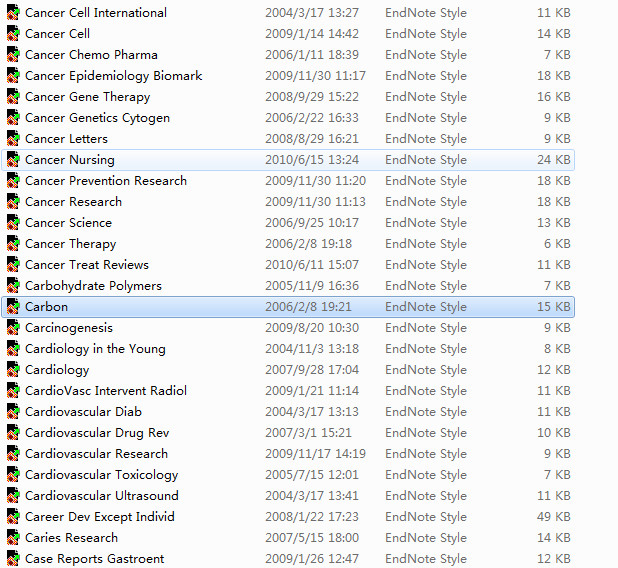Select the Cancer Nursing file name
This screenshot has height=568, width=618.
coord(70,160)
